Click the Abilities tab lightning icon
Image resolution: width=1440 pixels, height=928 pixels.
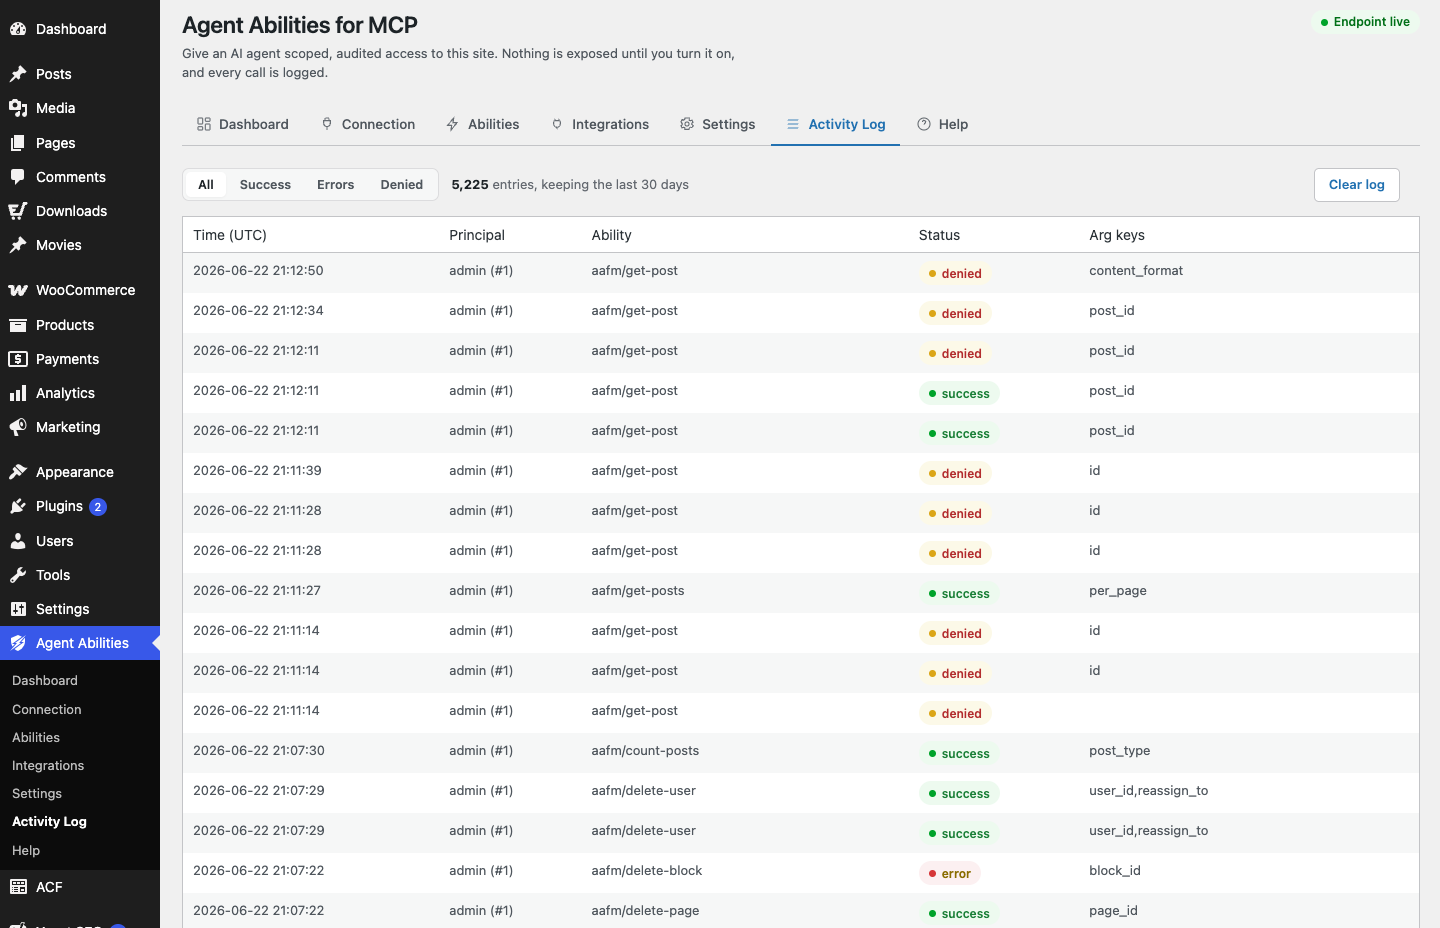tap(453, 124)
